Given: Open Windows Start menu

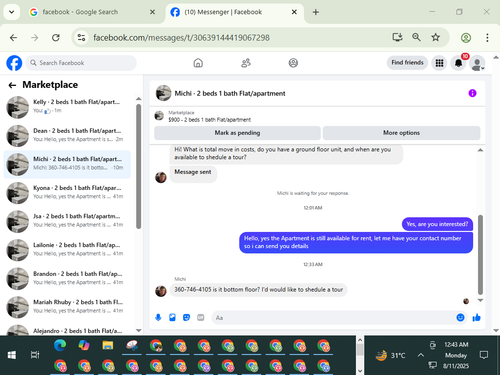Looking at the screenshot, I should [12, 355].
